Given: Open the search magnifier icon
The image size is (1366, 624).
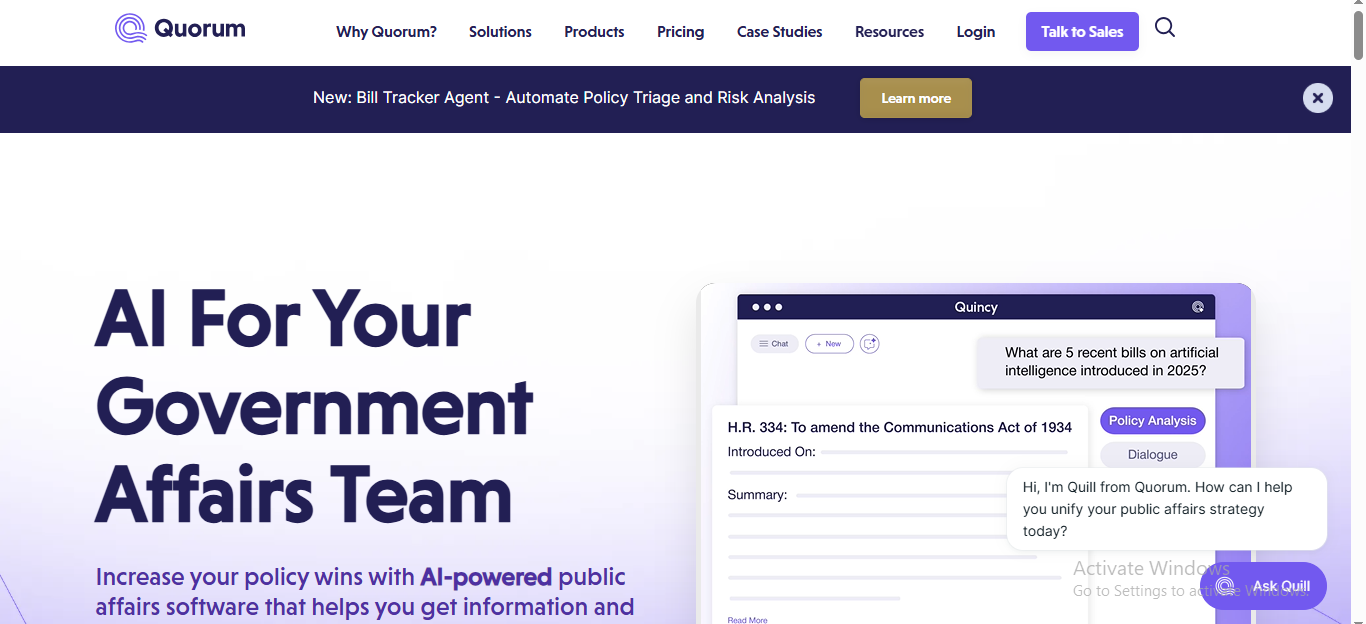Looking at the screenshot, I should [1165, 28].
